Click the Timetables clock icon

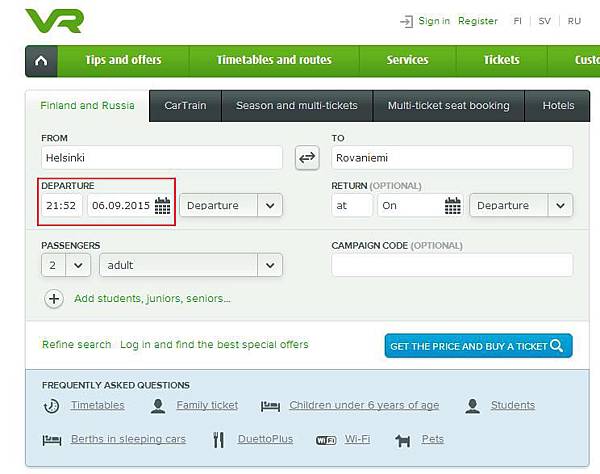[51, 406]
